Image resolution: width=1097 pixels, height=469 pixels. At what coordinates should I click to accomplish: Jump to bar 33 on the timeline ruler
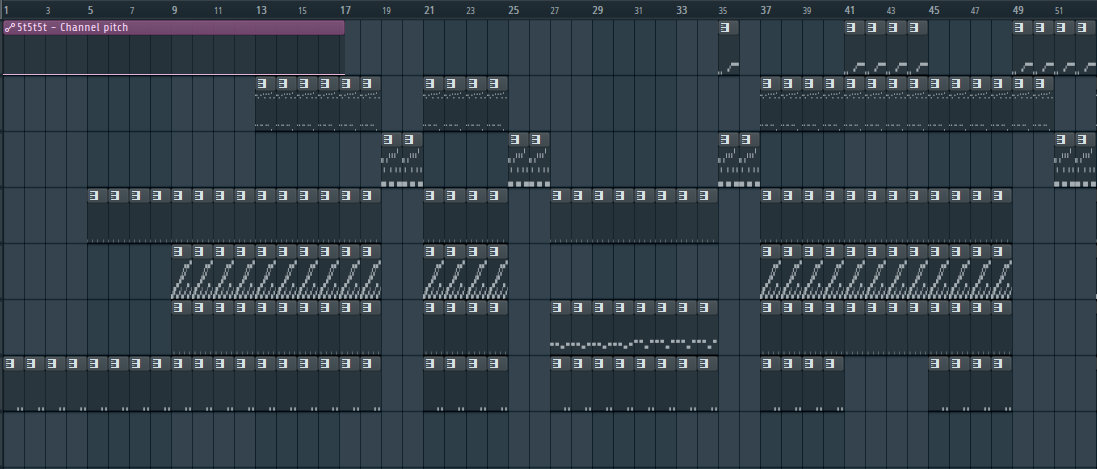(681, 10)
